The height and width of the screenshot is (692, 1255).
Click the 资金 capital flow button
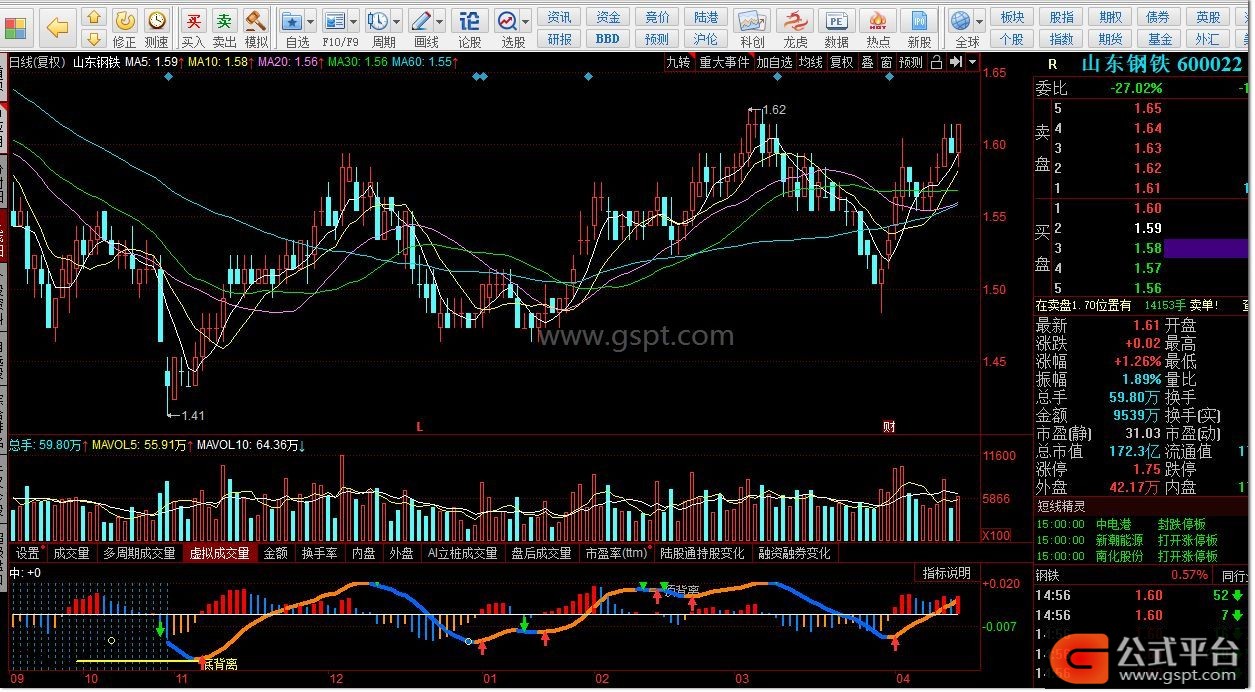pos(608,17)
